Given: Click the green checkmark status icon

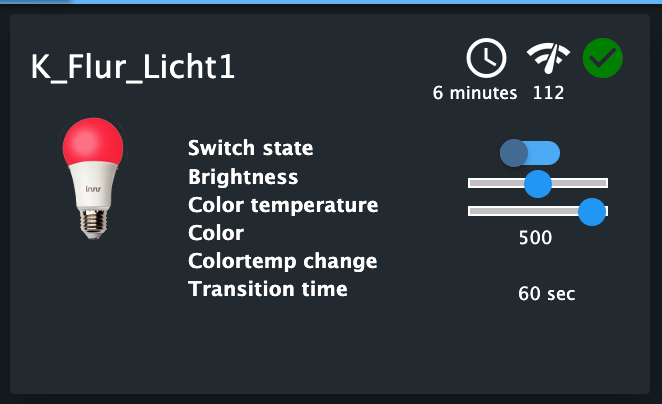Looking at the screenshot, I should tap(603, 58).
